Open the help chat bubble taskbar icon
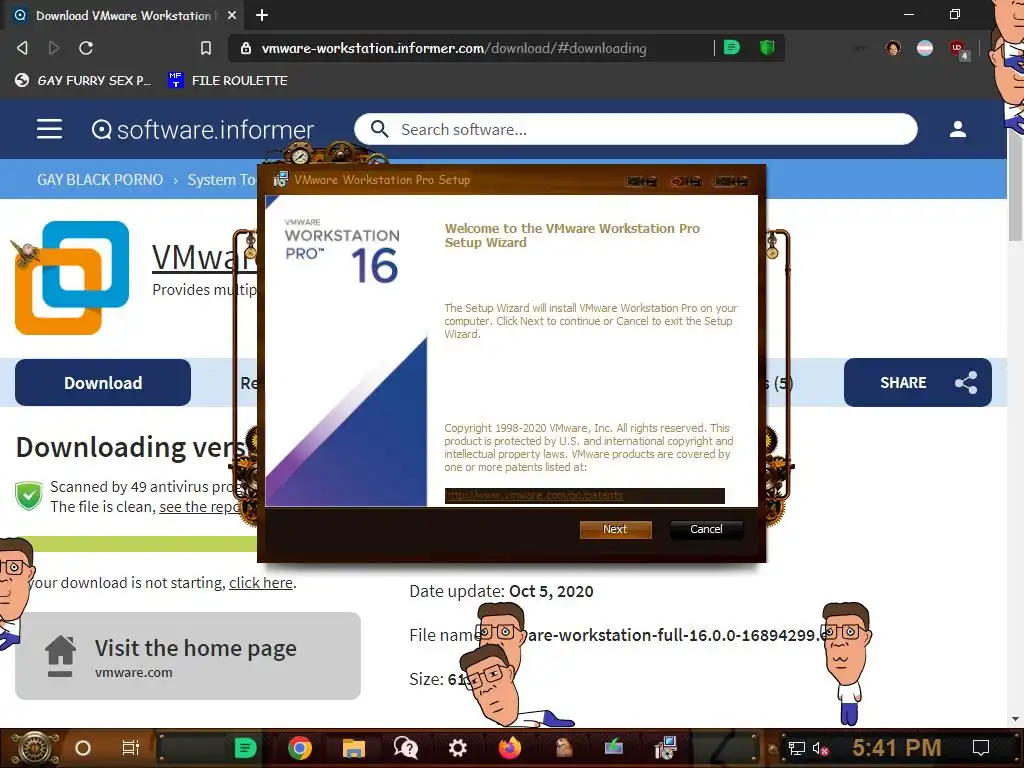 point(406,748)
